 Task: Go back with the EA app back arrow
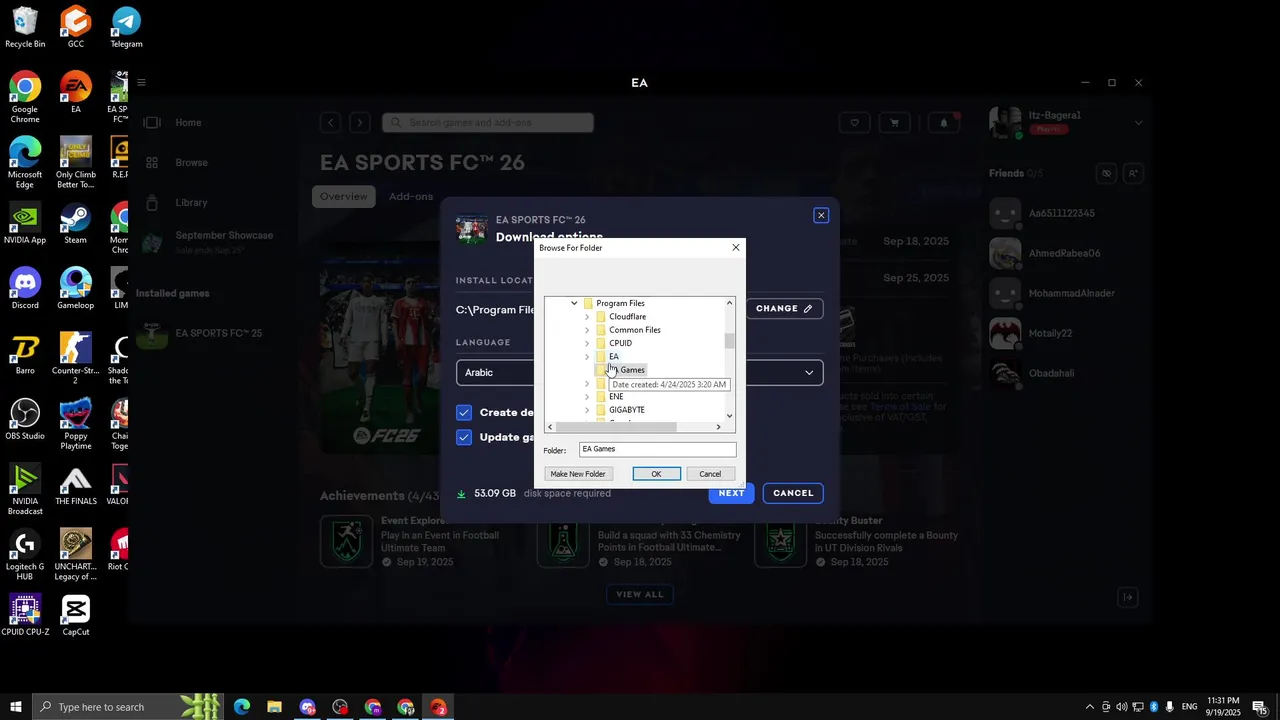(330, 123)
